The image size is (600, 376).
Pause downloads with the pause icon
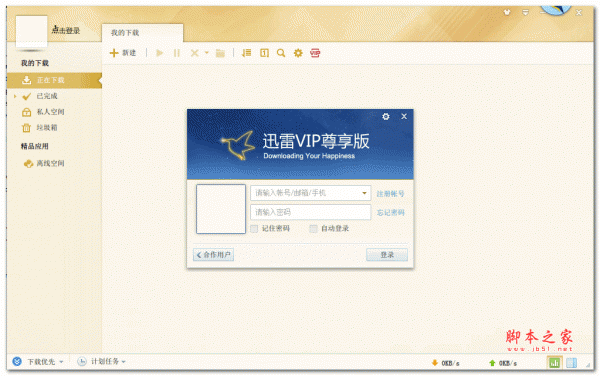pos(176,53)
